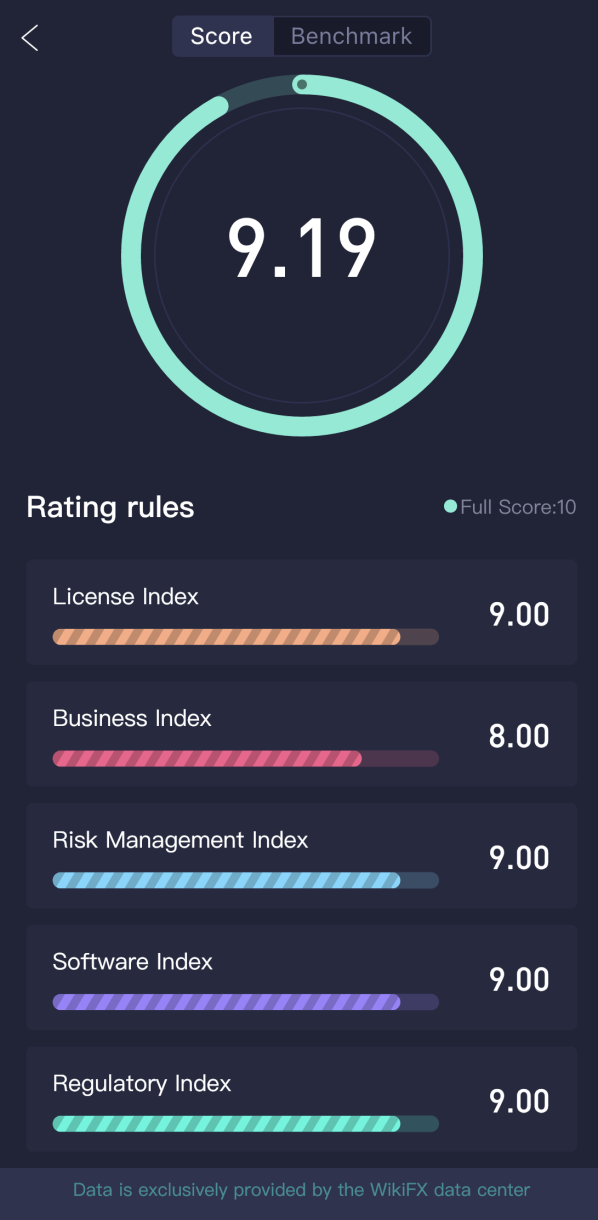The image size is (598, 1220).
Task: Tap the Rating rules heading
Action: [110, 507]
